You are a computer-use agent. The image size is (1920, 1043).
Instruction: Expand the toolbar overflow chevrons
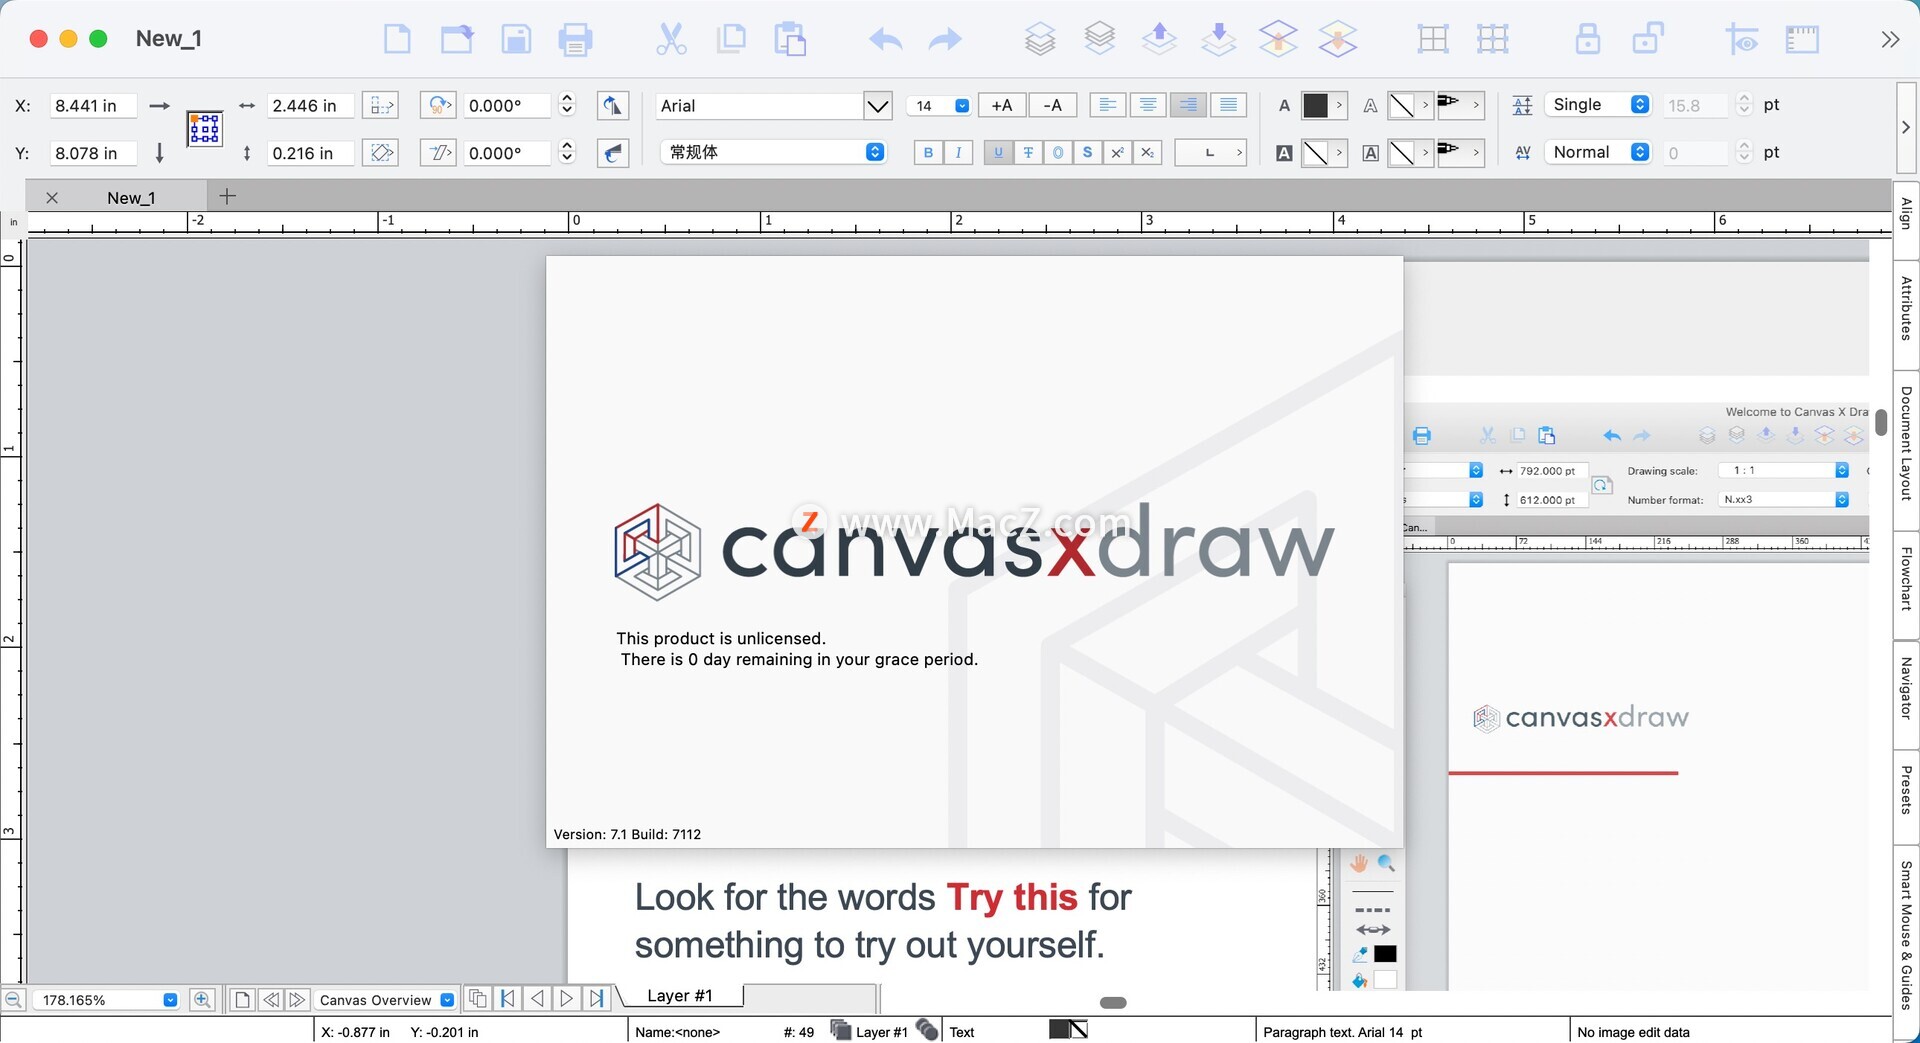(1889, 40)
